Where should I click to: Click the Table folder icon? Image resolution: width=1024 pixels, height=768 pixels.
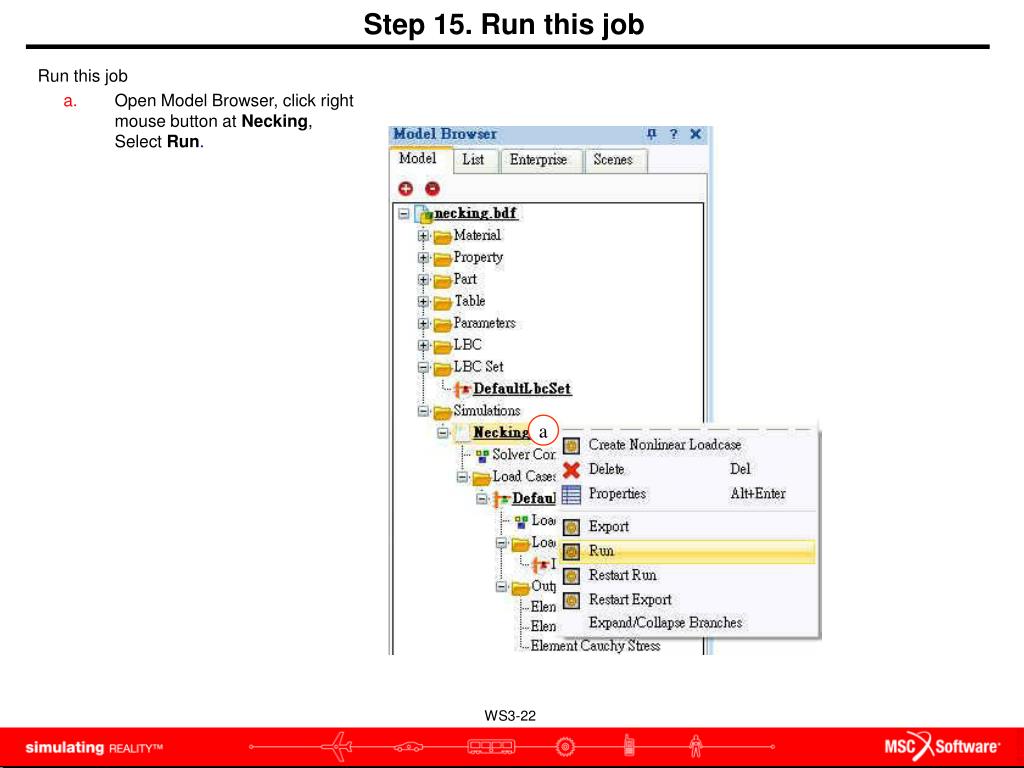coord(443,302)
